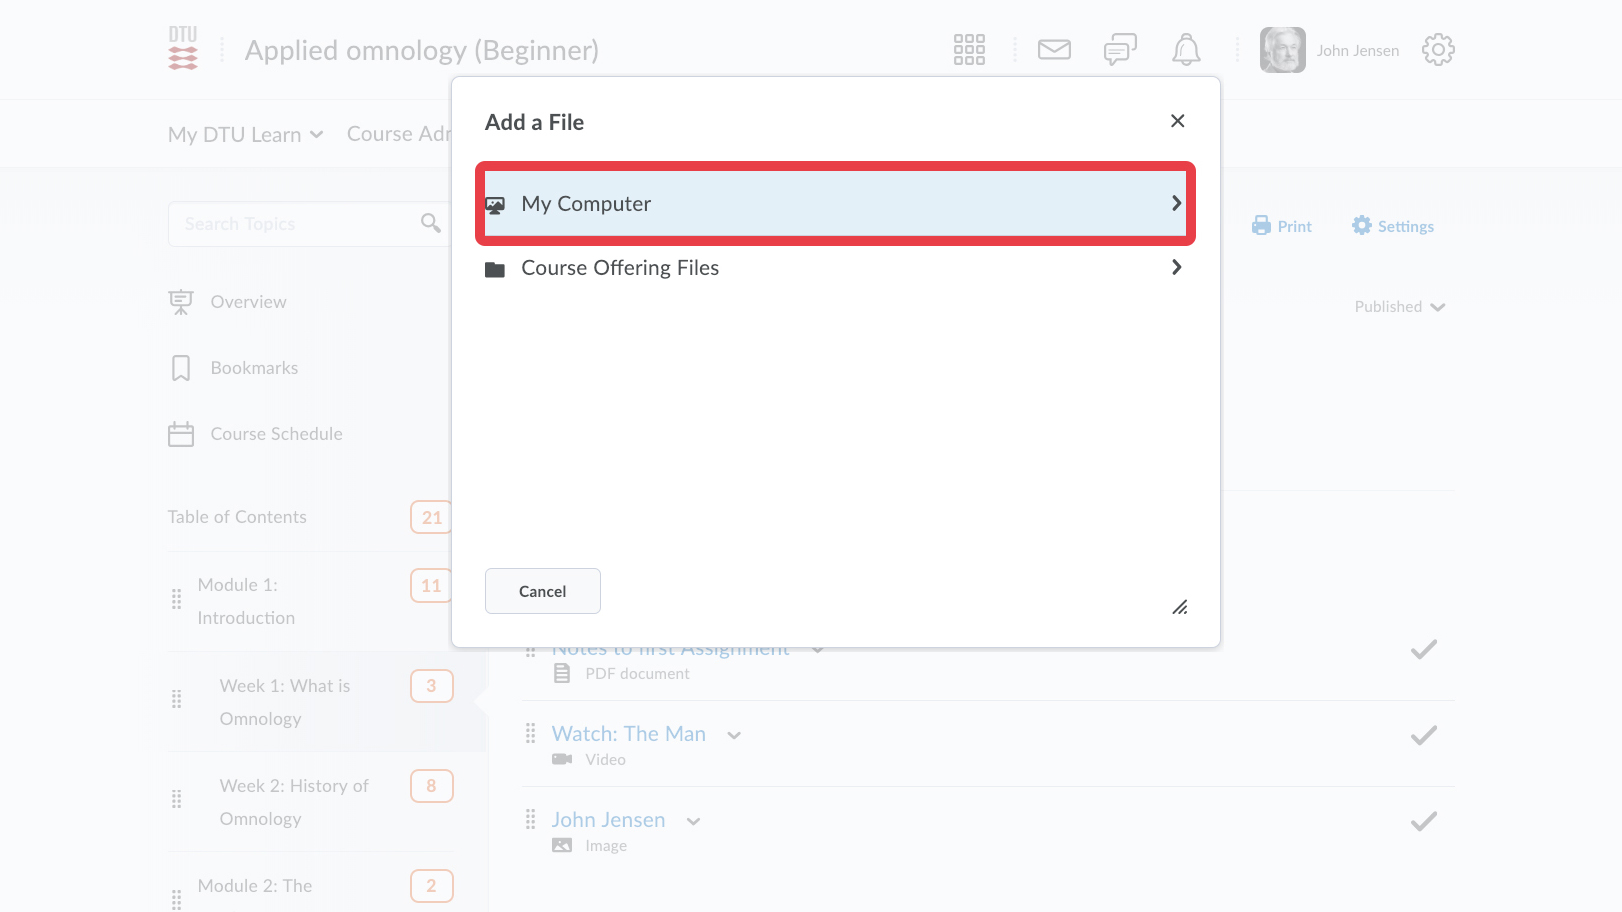This screenshot has height=912, width=1622.
Task: Toggle completion checkmark for Notes to first Assignment
Action: click(x=1423, y=649)
